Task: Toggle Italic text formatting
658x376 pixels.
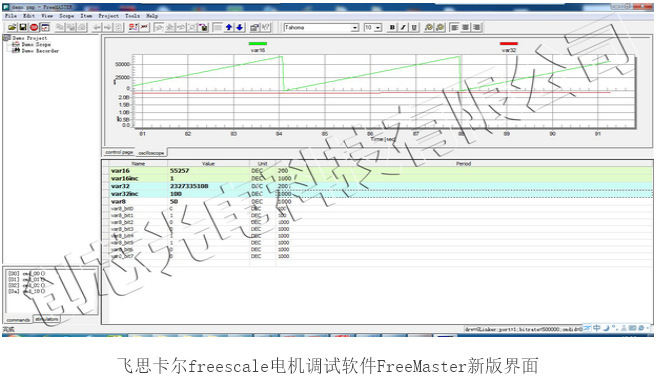Action: [x=403, y=27]
